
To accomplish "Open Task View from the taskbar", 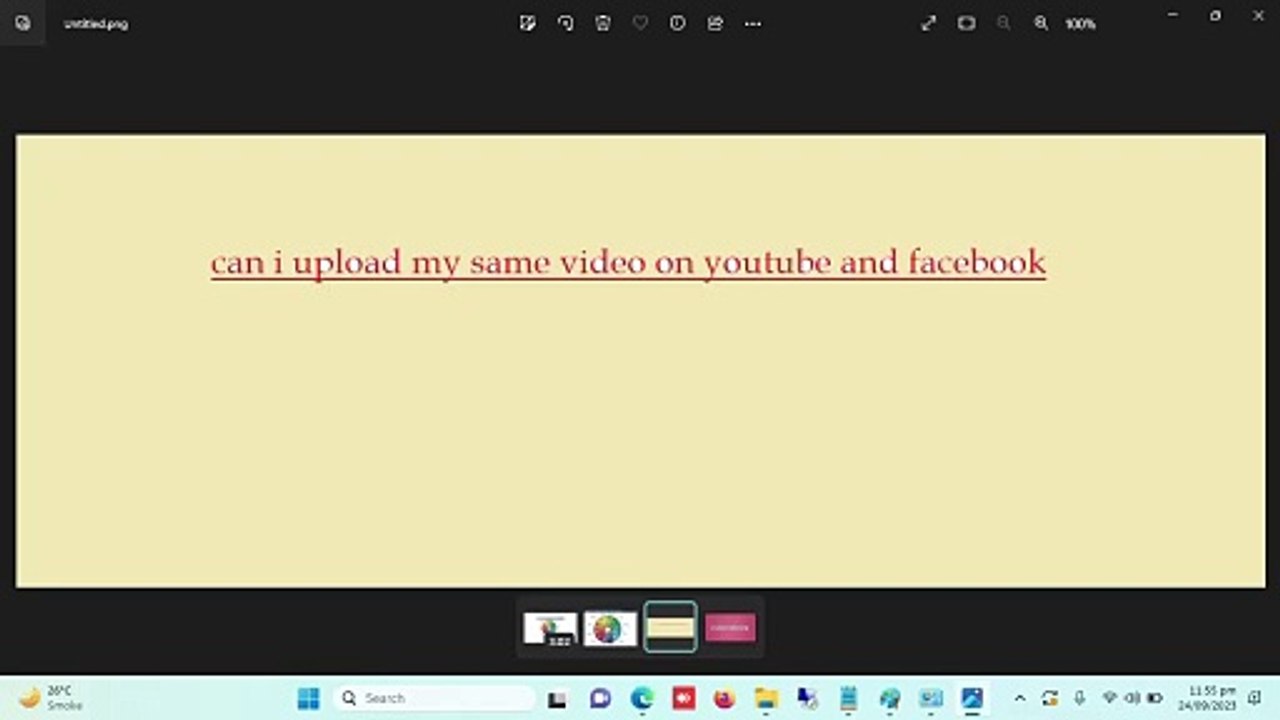I will (557, 699).
